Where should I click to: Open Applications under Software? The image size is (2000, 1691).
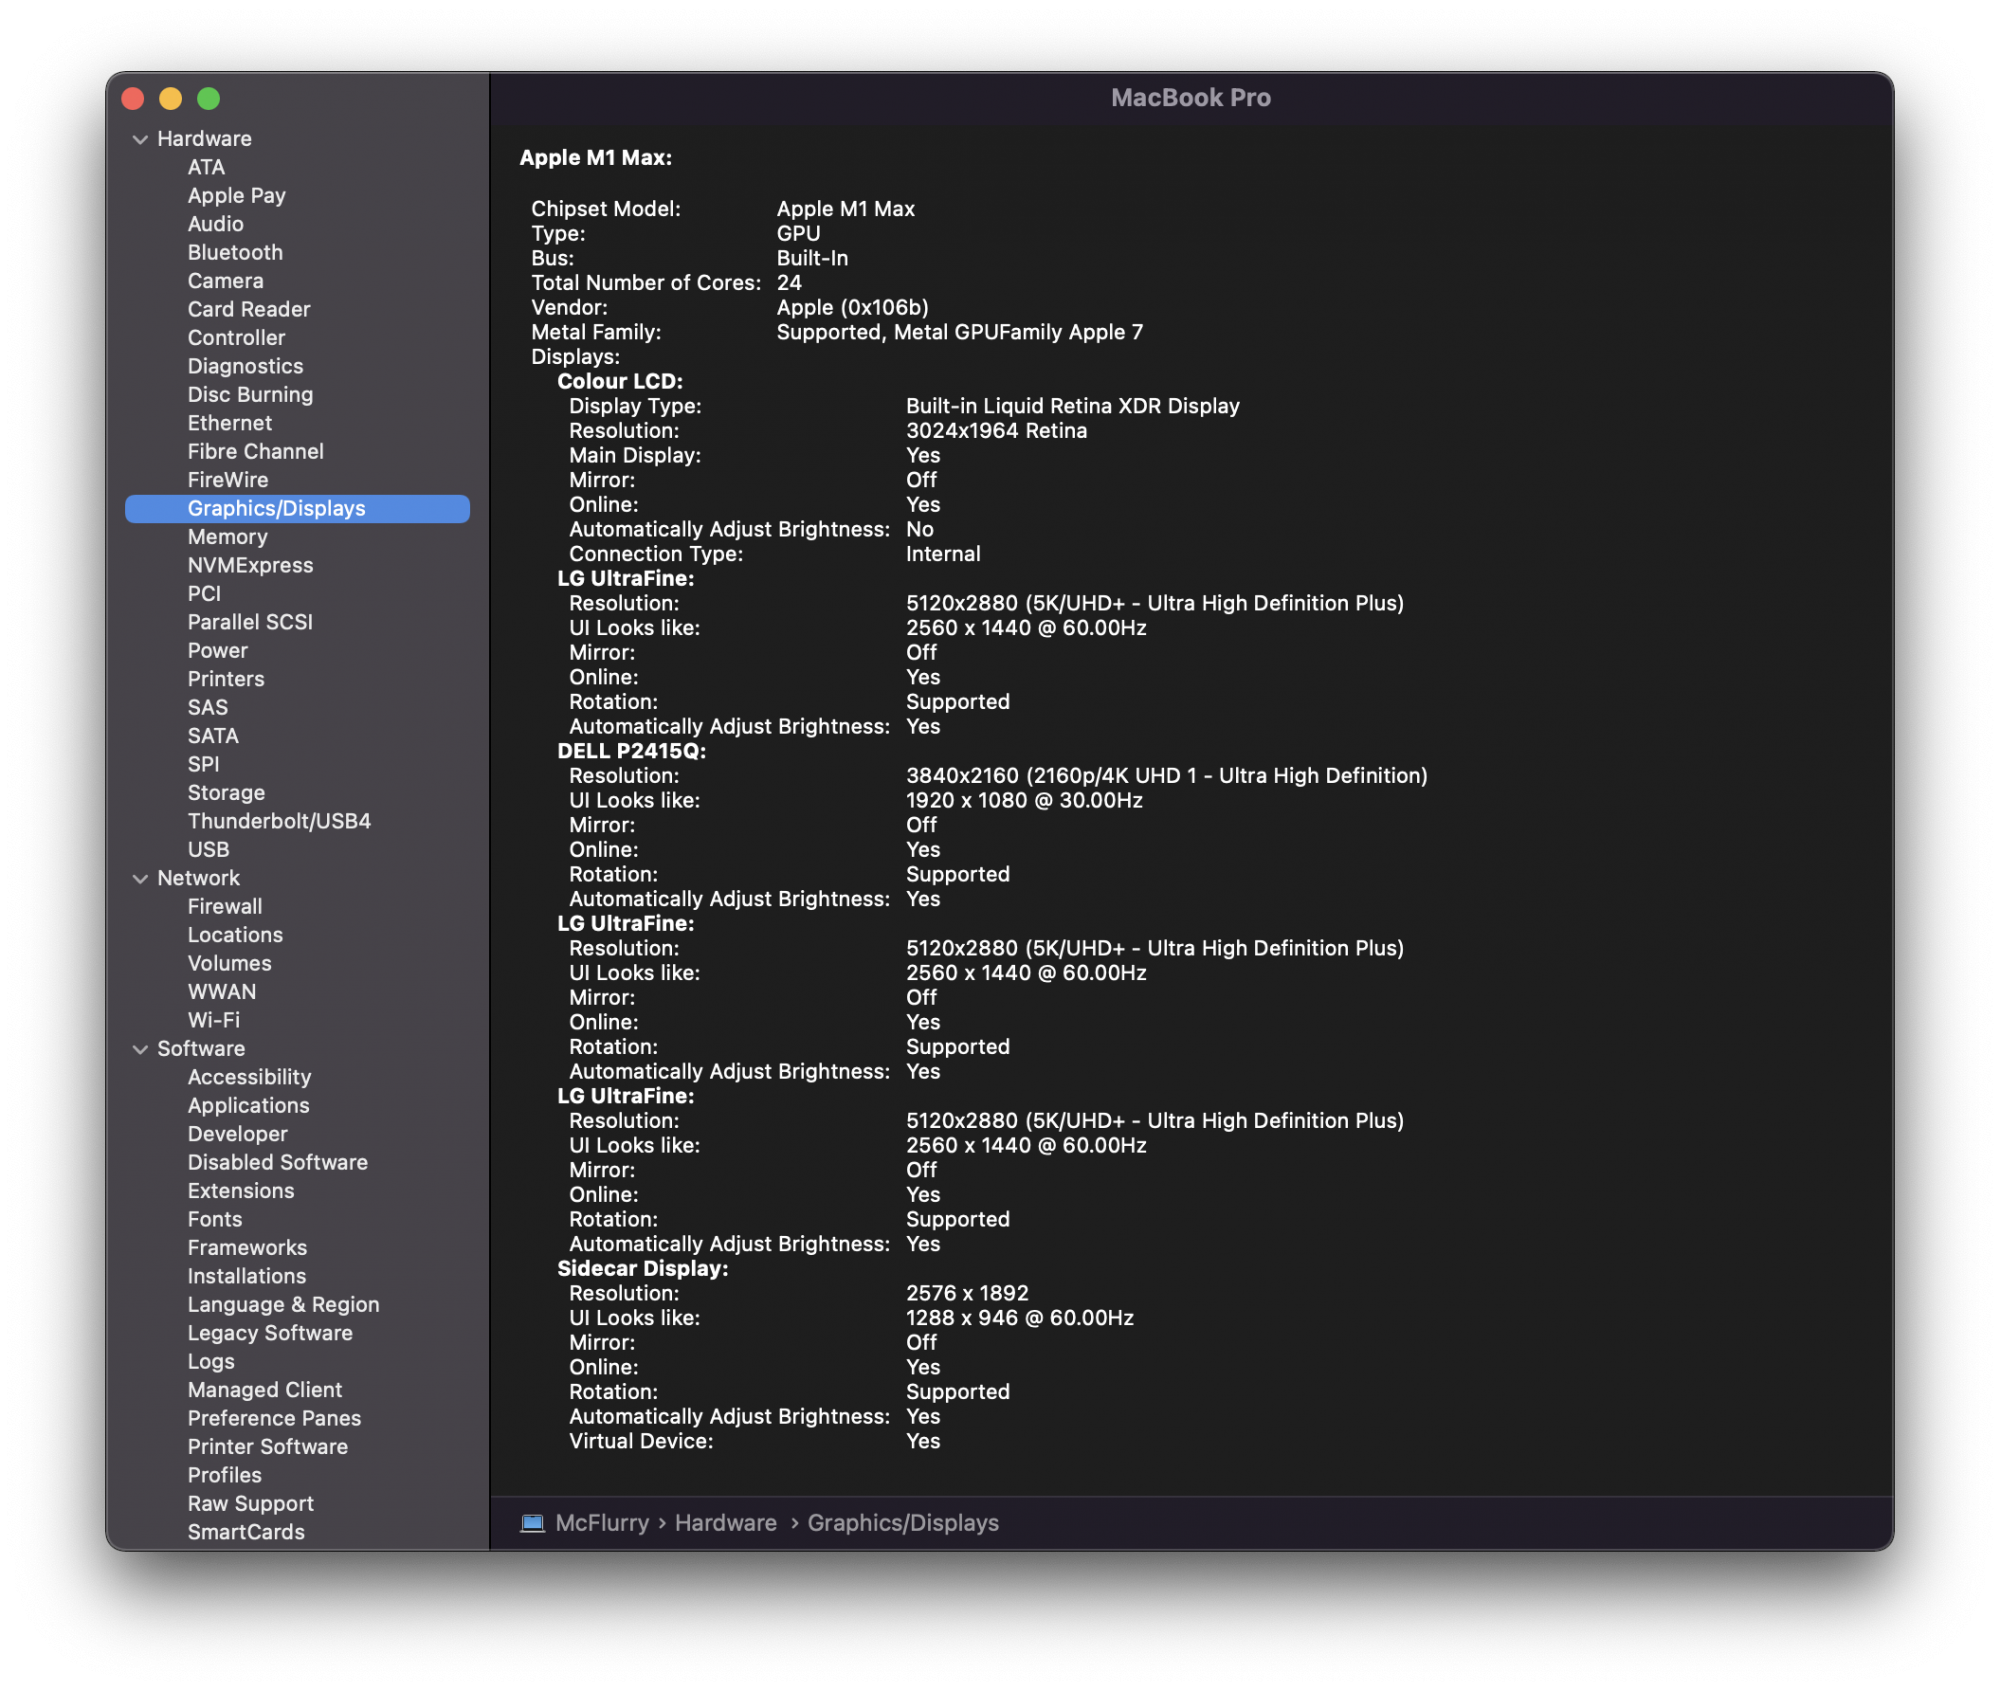point(249,1106)
